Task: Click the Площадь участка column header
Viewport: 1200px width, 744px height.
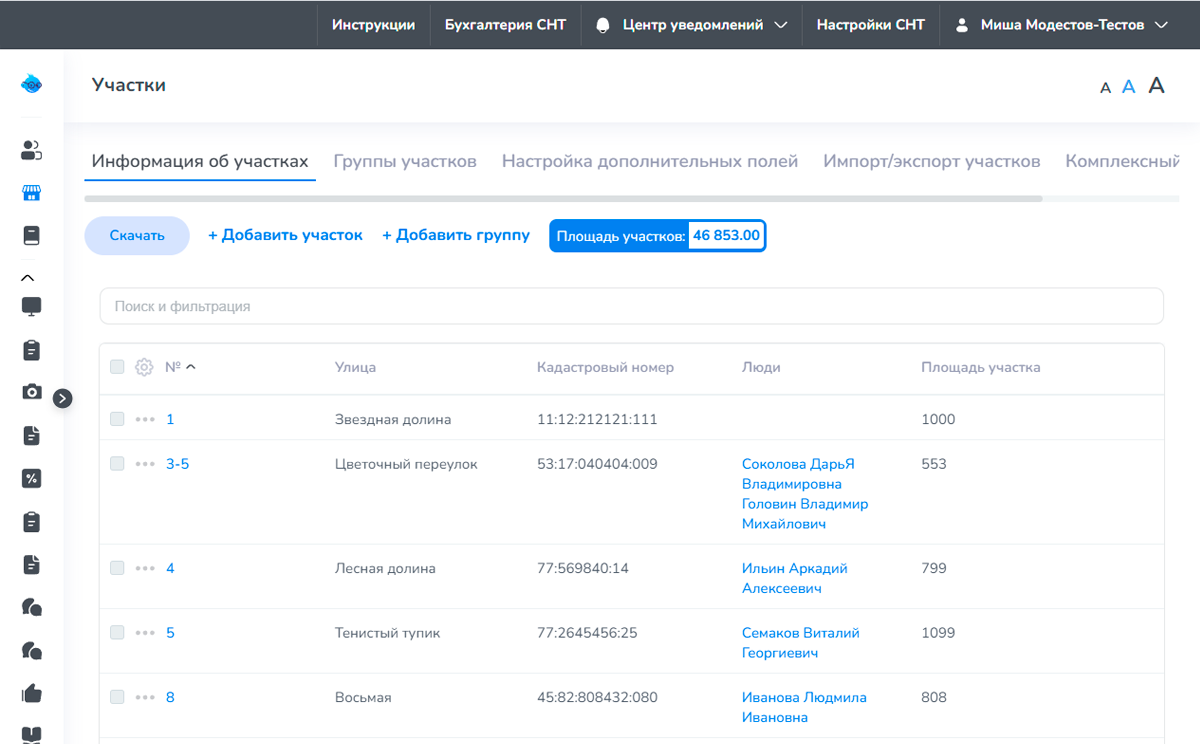Action: (x=981, y=367)
